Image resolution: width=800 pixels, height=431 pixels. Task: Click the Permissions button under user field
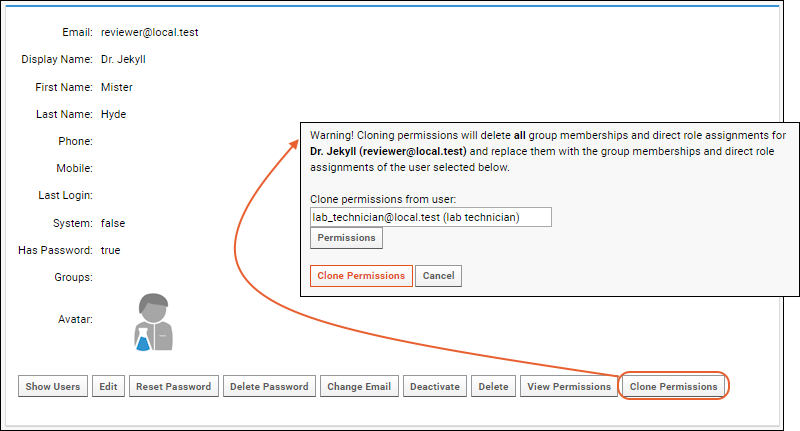click(x=346, y=238)
